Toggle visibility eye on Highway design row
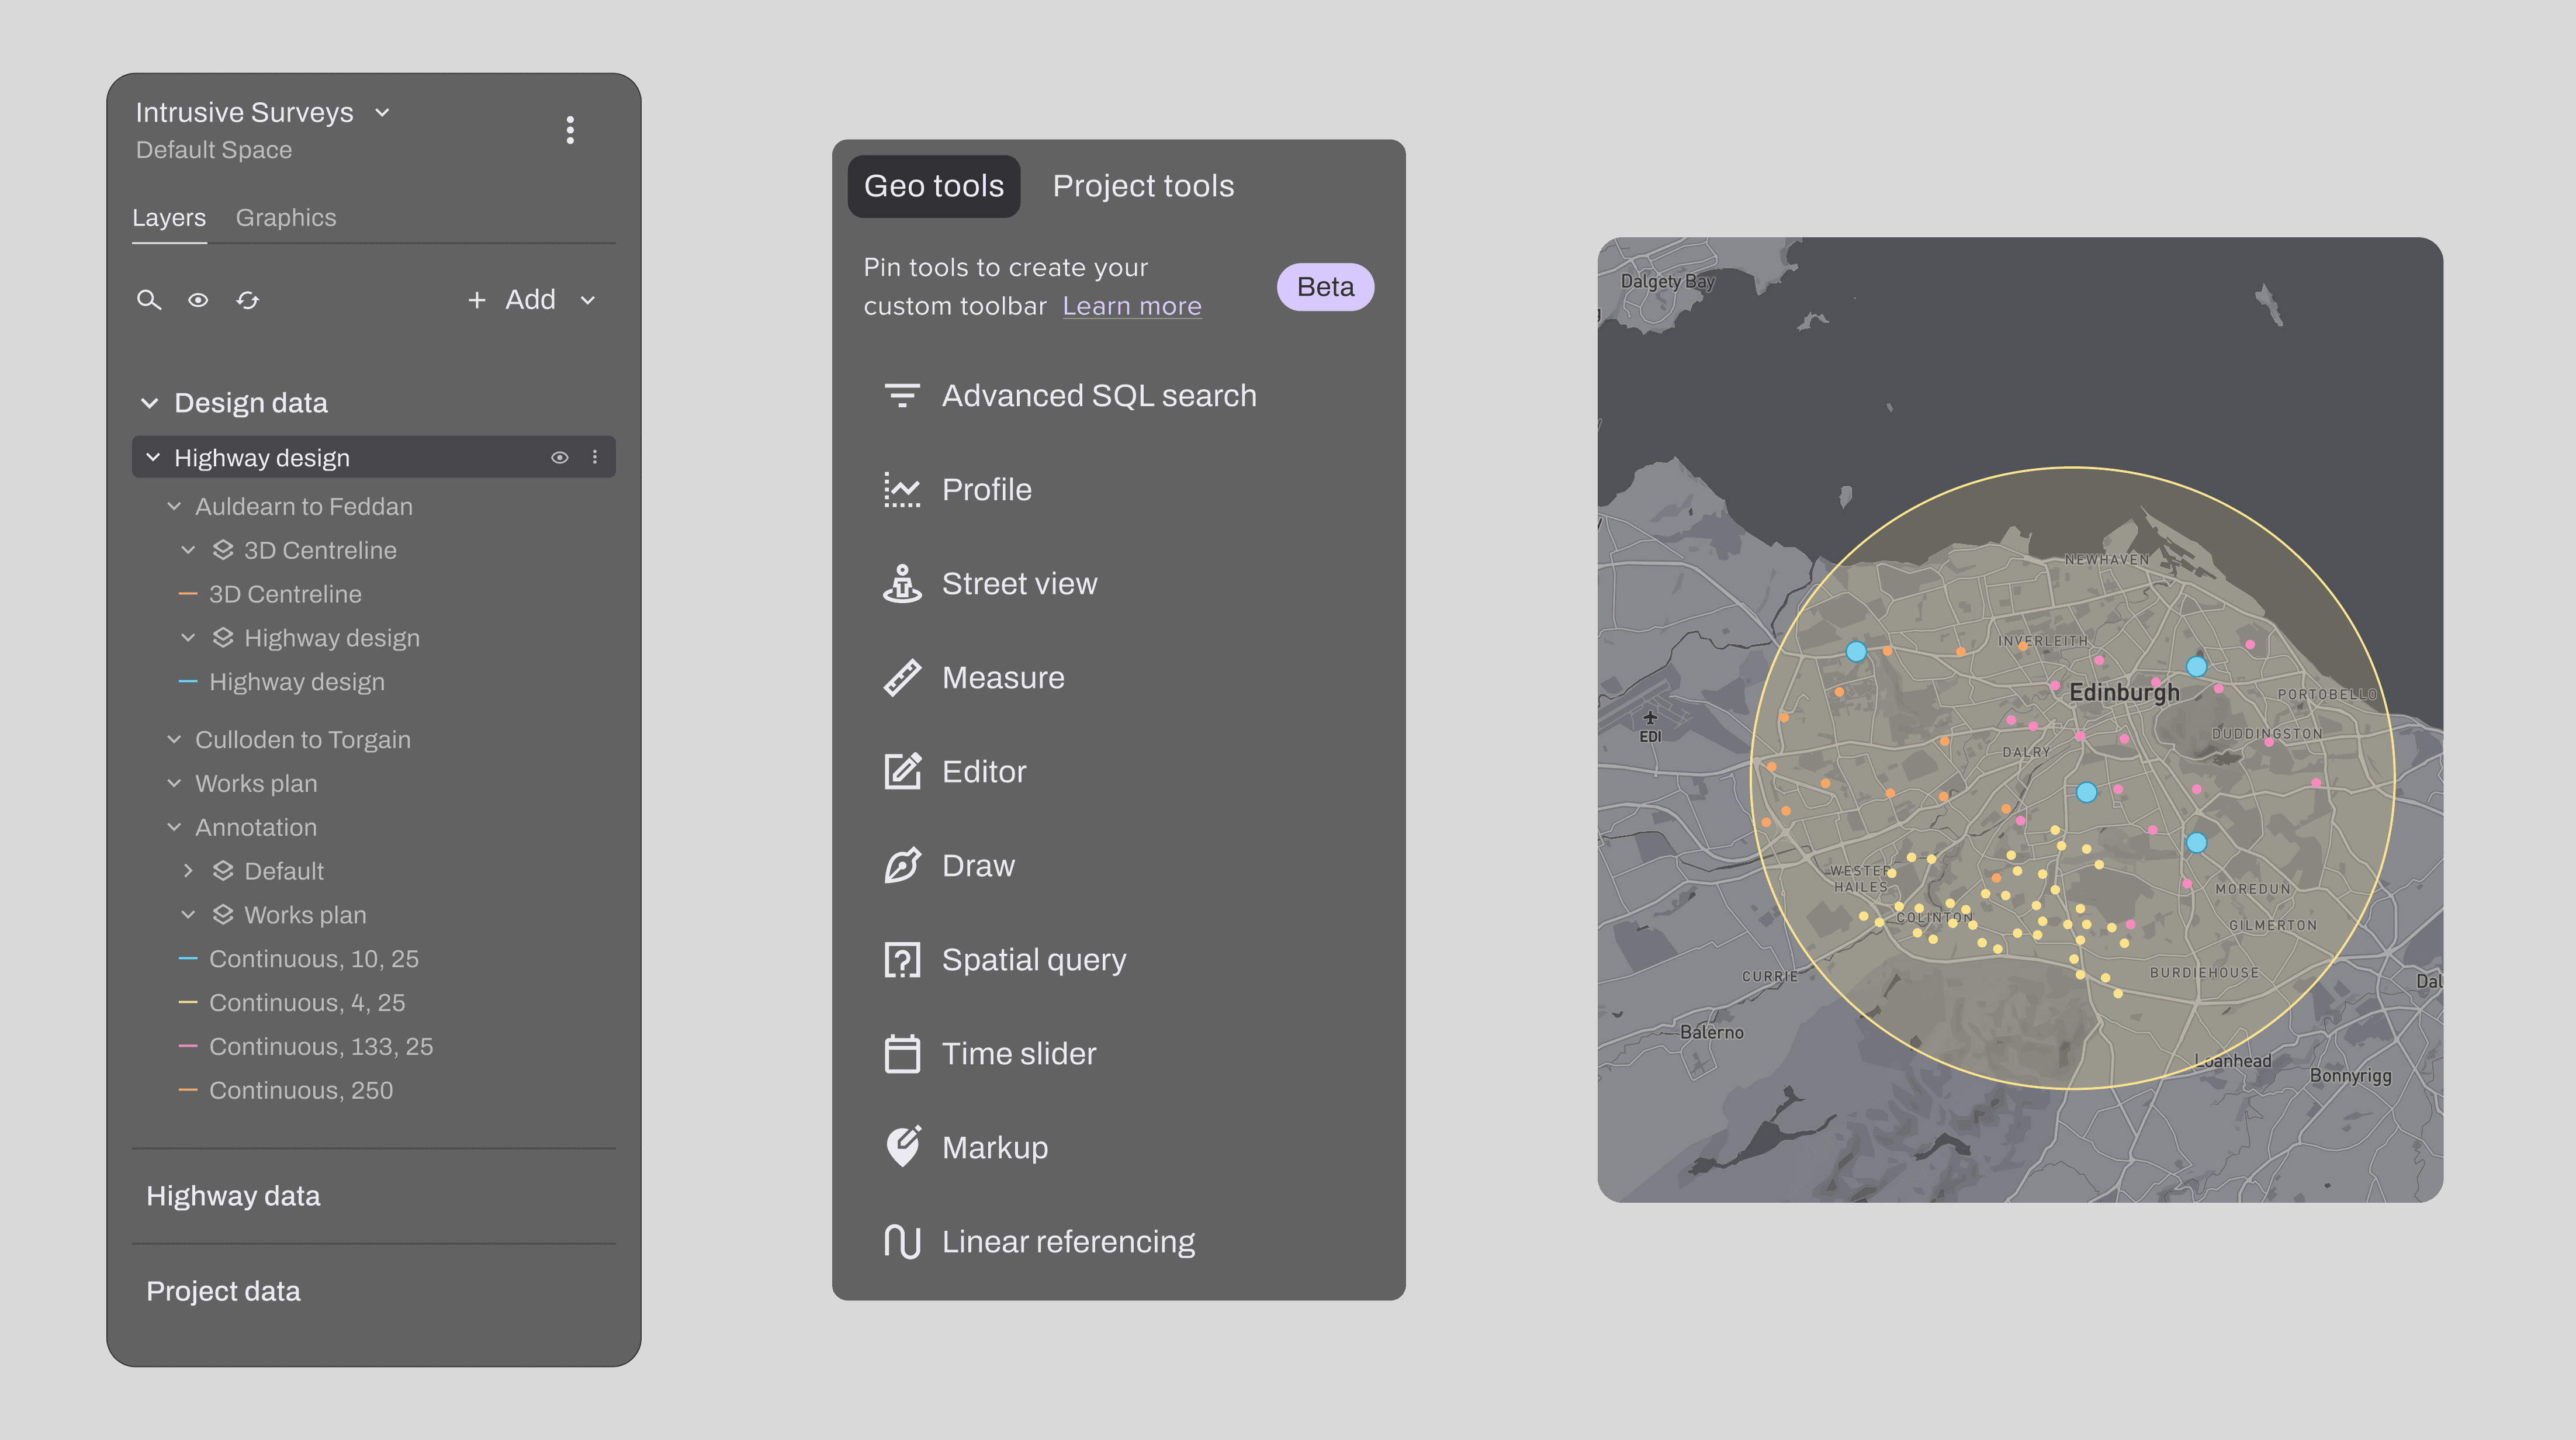 (559, 458)
